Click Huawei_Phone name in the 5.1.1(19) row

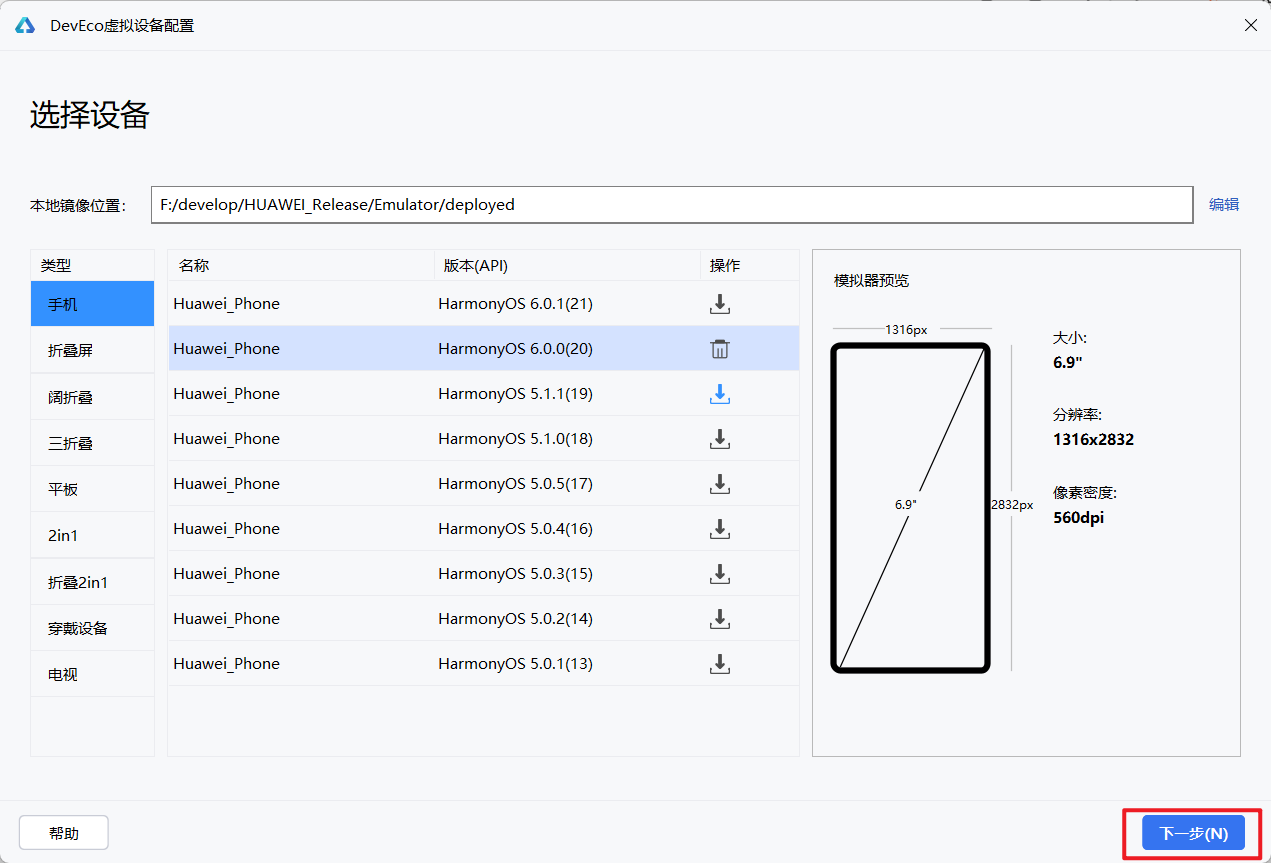pyautogui.click(x=226, y=394)
